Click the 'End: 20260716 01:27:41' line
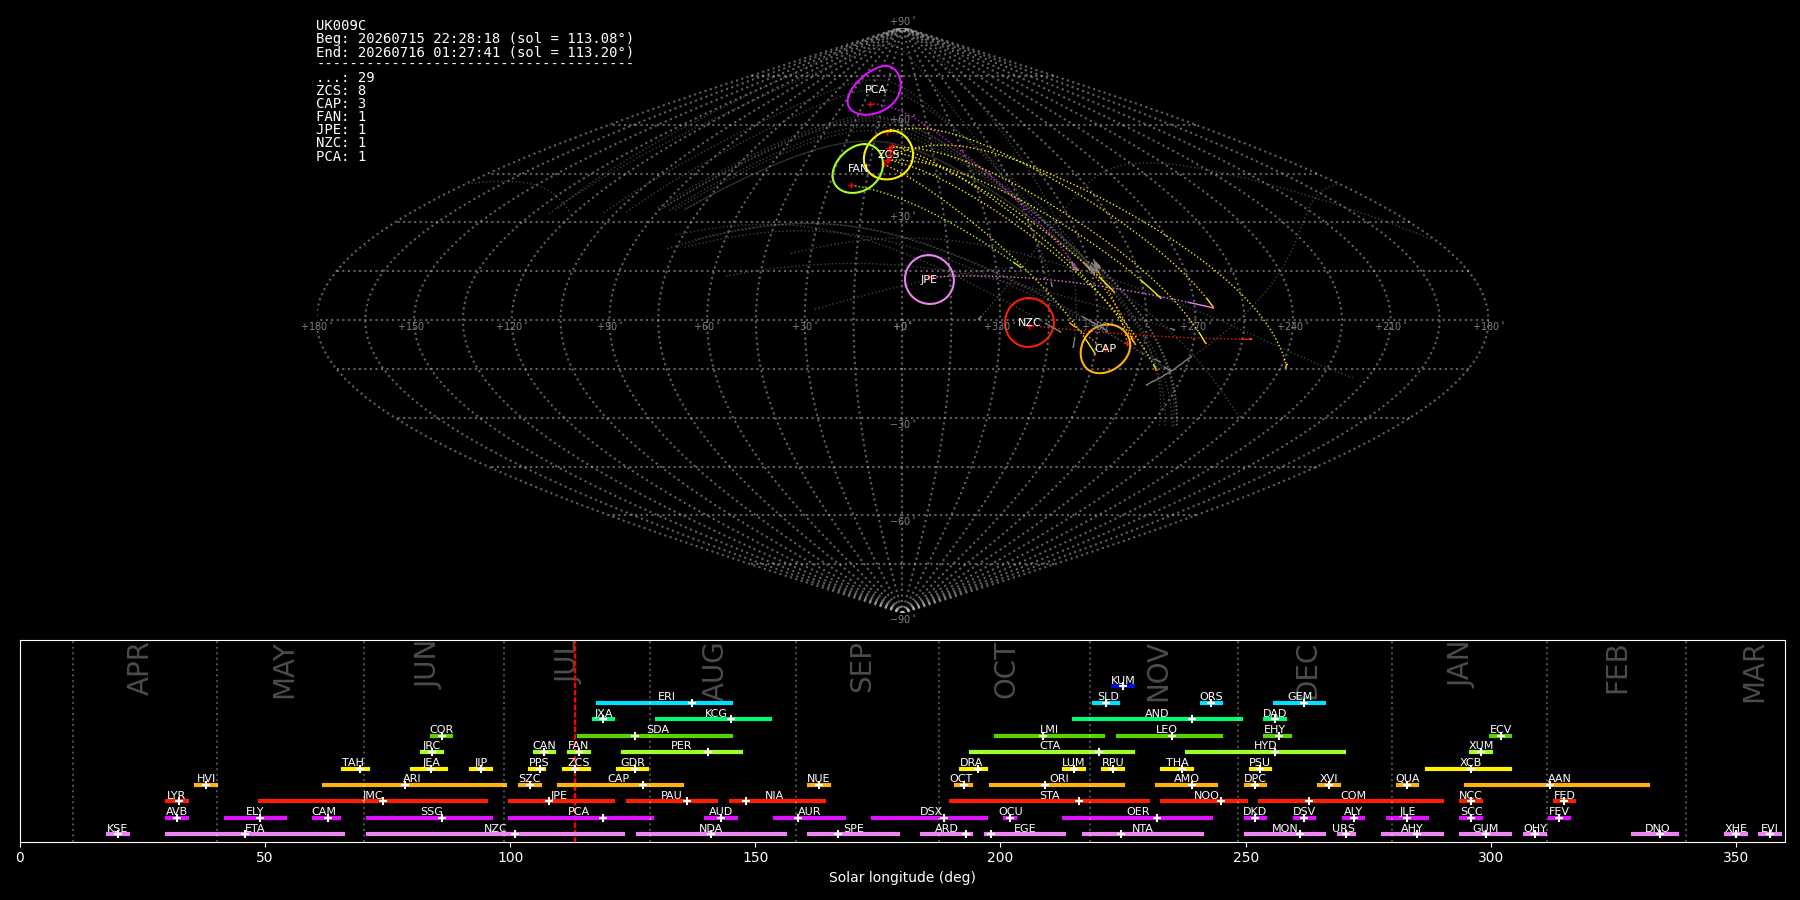Image resolution: width=1800 pixels, height=900 pixels. click(x=475, y=52)
